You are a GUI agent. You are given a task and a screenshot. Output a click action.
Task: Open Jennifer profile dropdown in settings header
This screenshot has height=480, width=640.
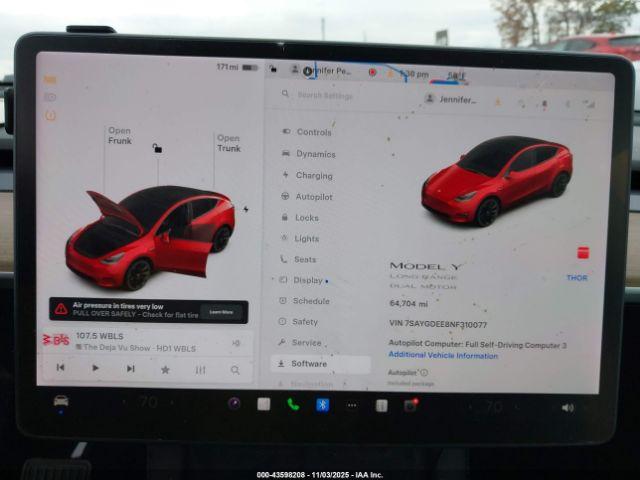450,99
